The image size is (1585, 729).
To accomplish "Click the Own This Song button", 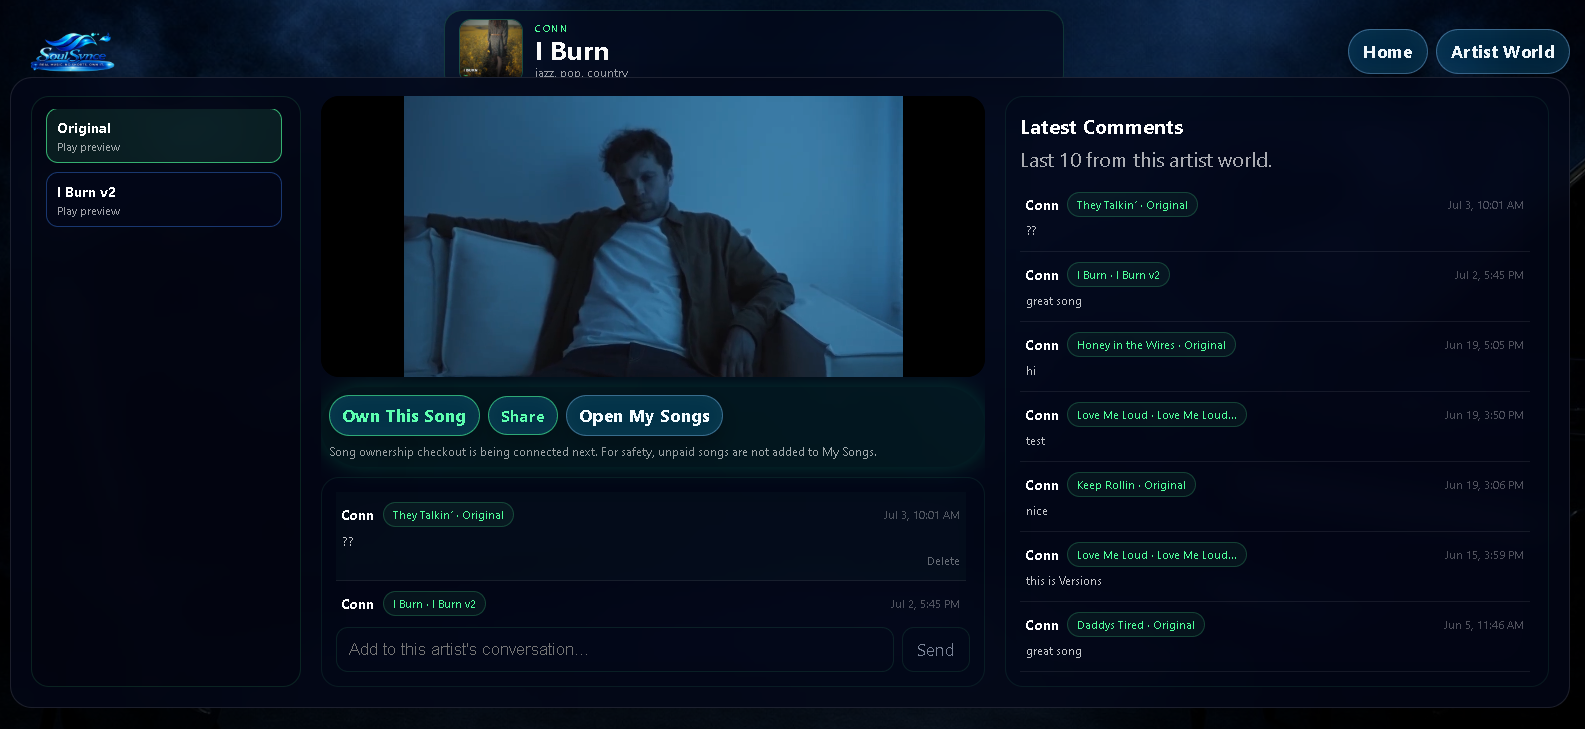I will pos(404,416).
